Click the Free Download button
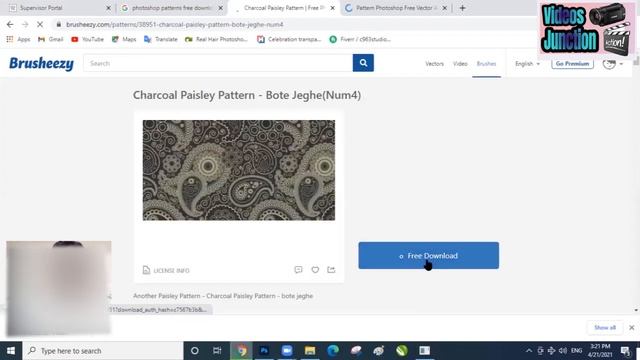 point(429,256)
